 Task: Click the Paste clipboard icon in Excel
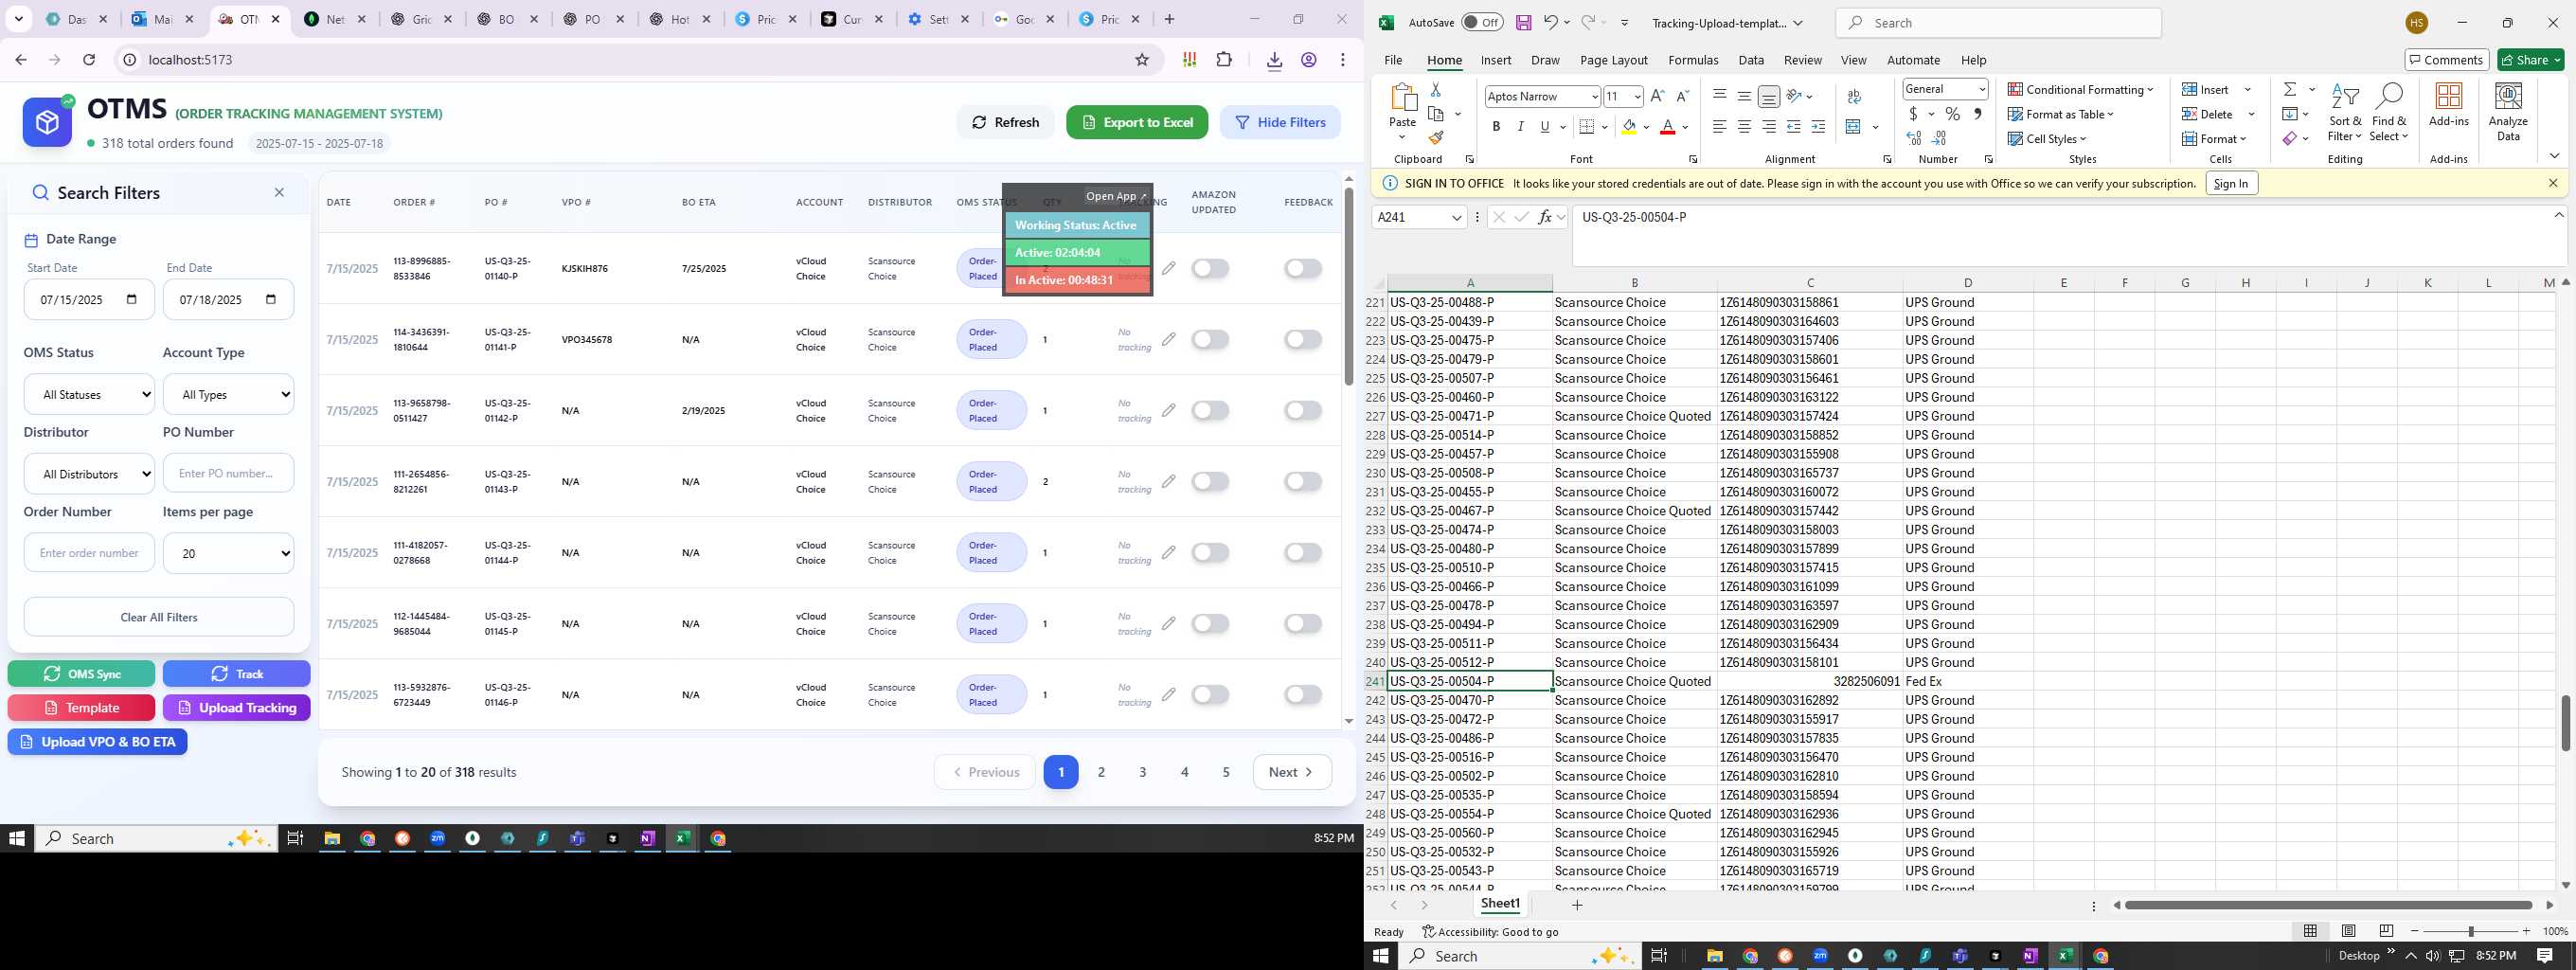pyautogui.click(x=1403, y=98)
